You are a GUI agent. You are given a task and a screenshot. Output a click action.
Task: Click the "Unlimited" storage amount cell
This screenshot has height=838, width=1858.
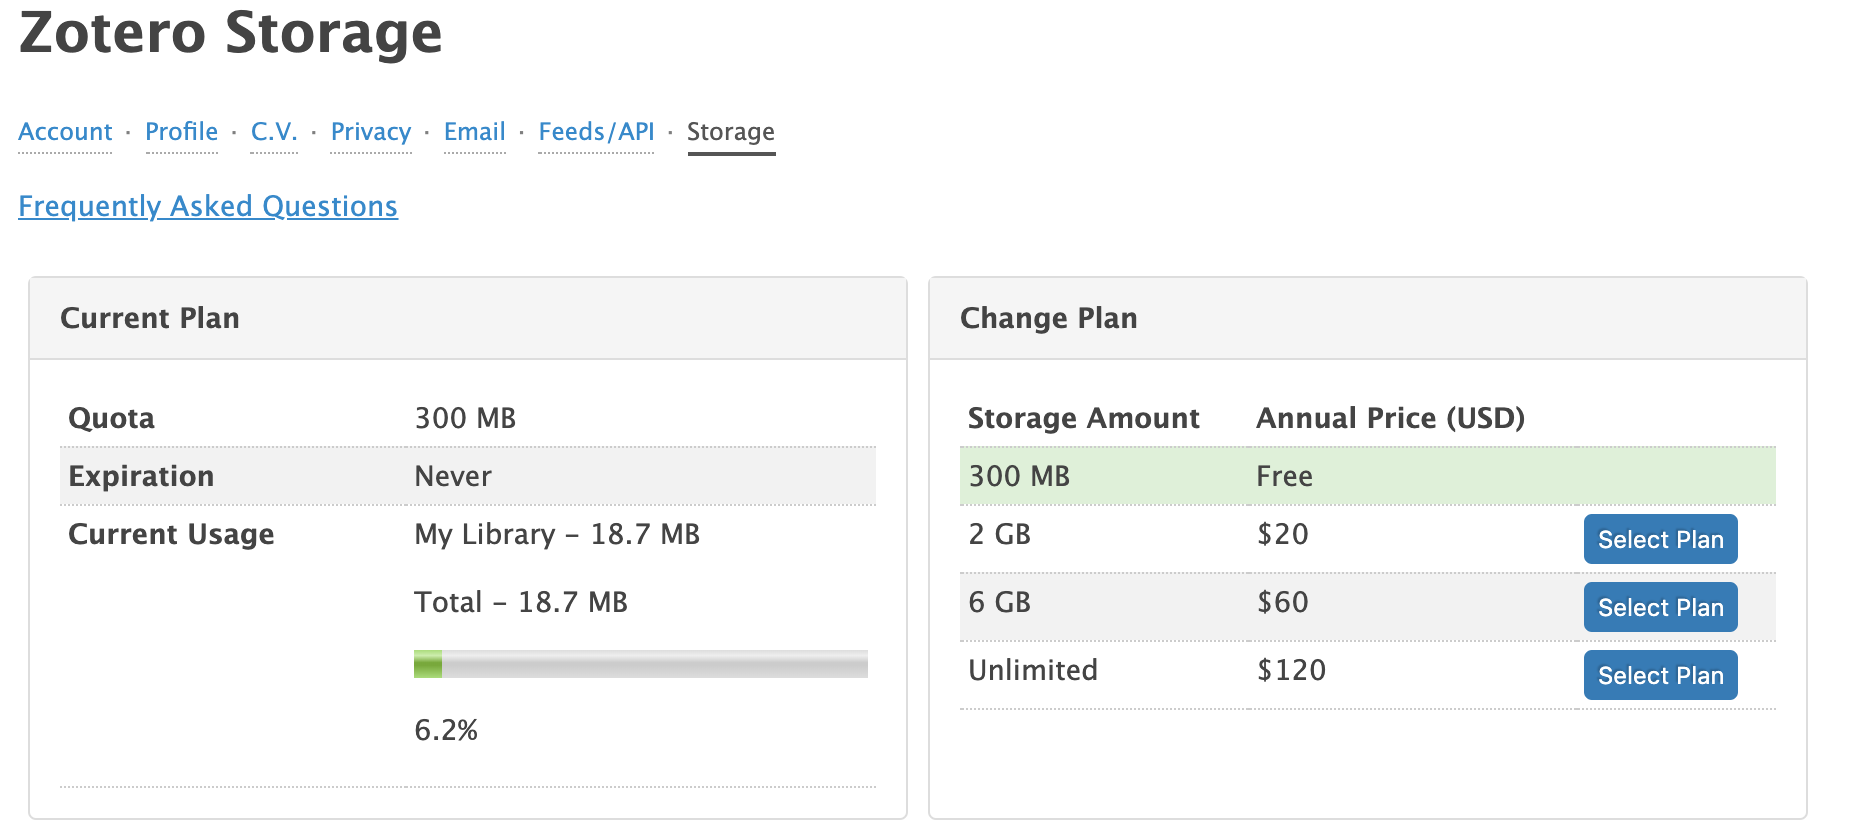(1033, 670)
